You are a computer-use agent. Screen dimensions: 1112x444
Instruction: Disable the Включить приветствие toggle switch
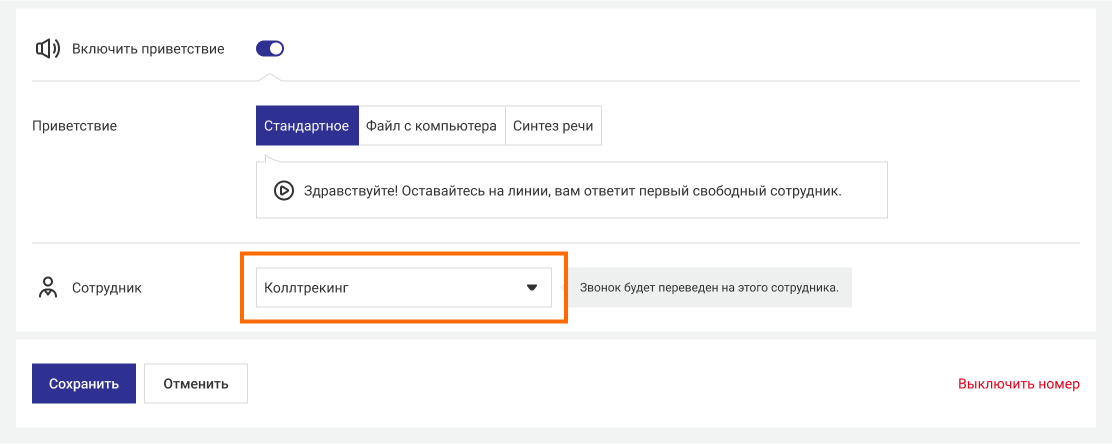pyautogui.click(x=270, y=48)
